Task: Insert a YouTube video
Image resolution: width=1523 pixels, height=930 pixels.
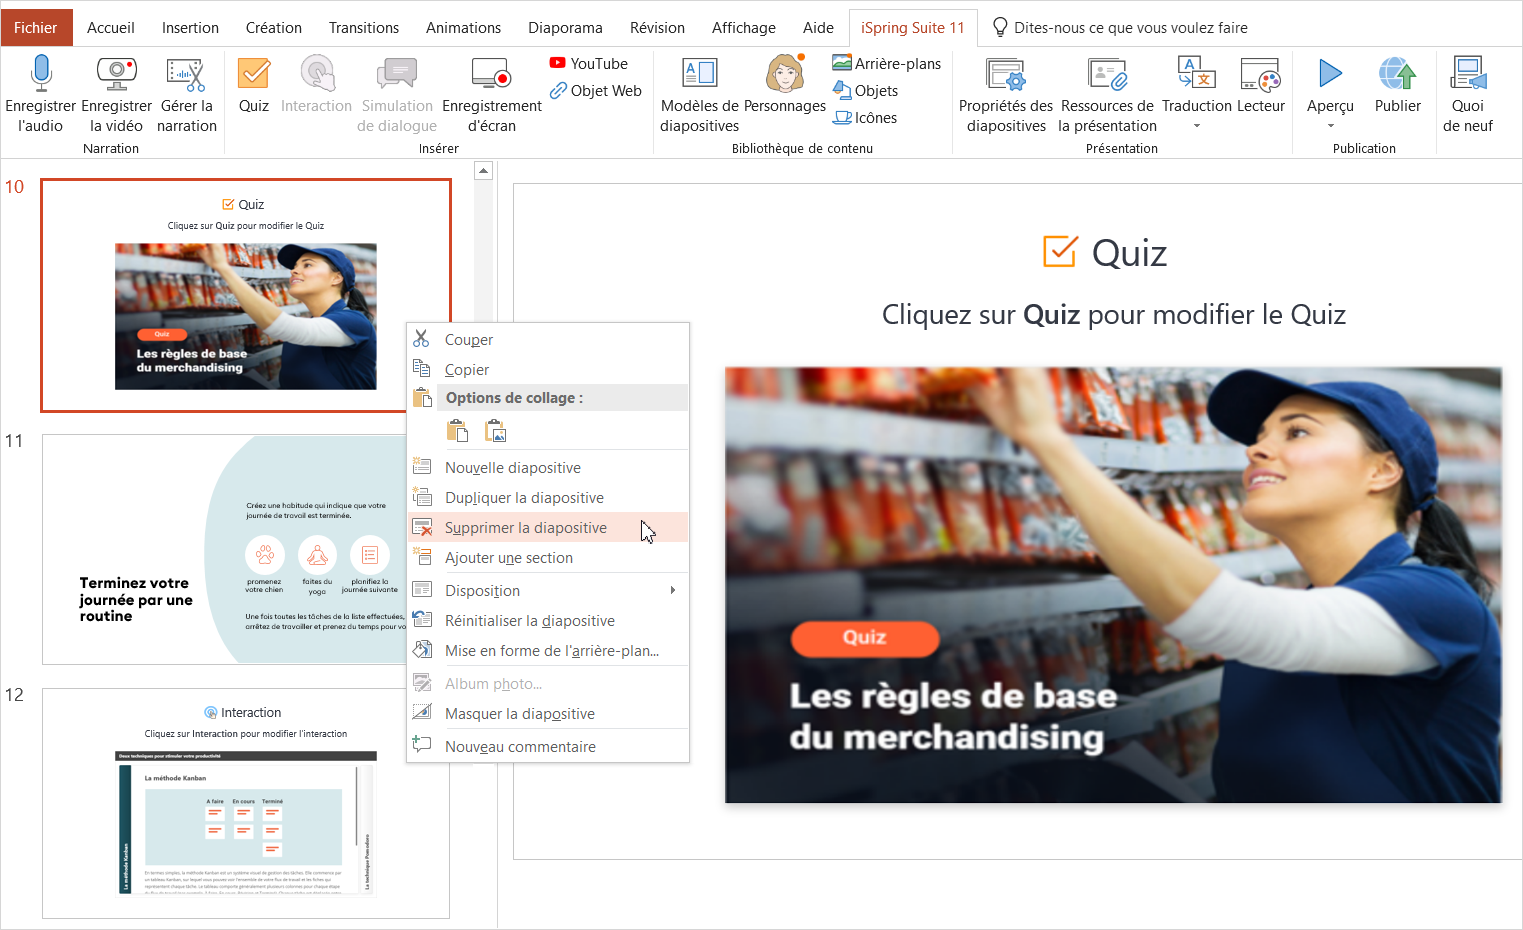Action: click(x=589, y=64)
